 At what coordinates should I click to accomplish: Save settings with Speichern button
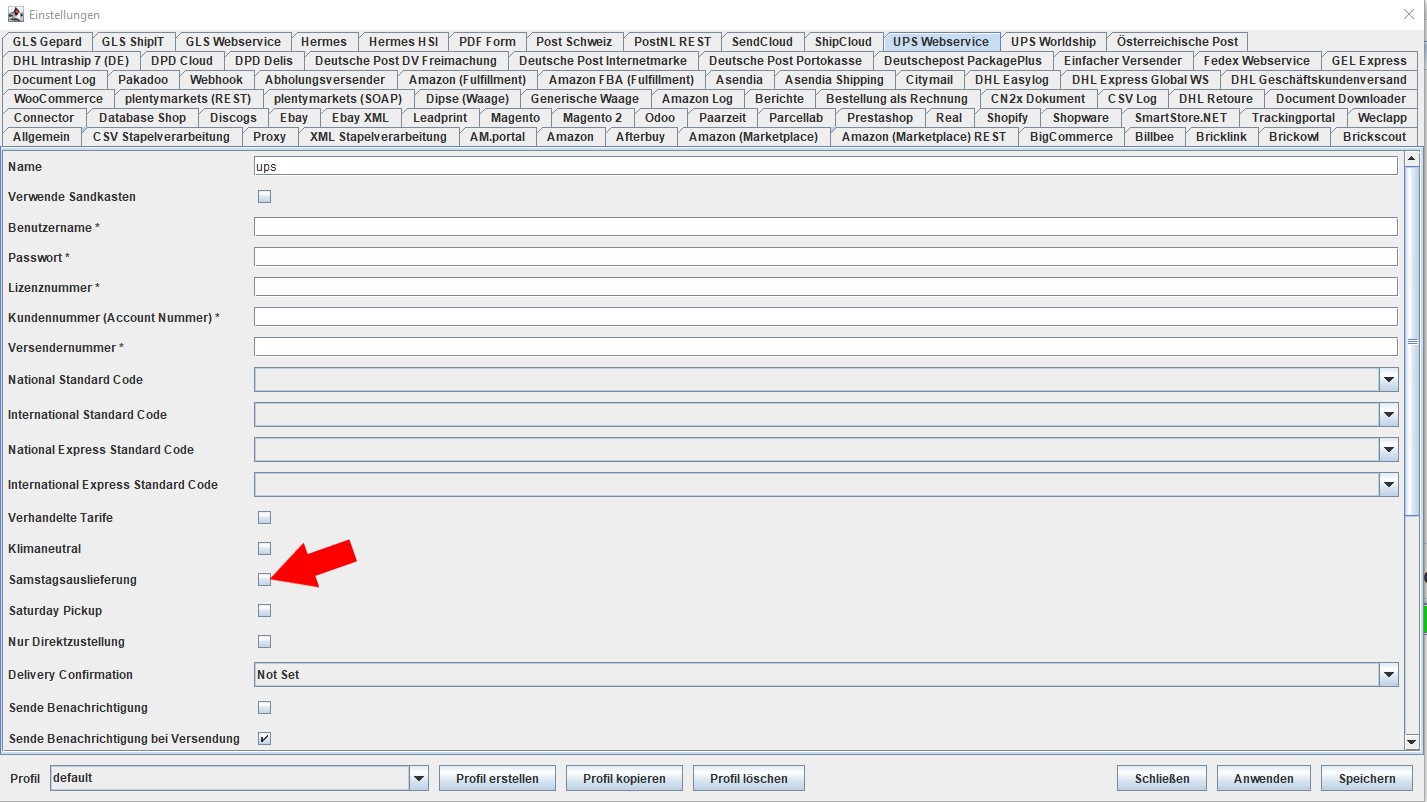click(1367, 778)
